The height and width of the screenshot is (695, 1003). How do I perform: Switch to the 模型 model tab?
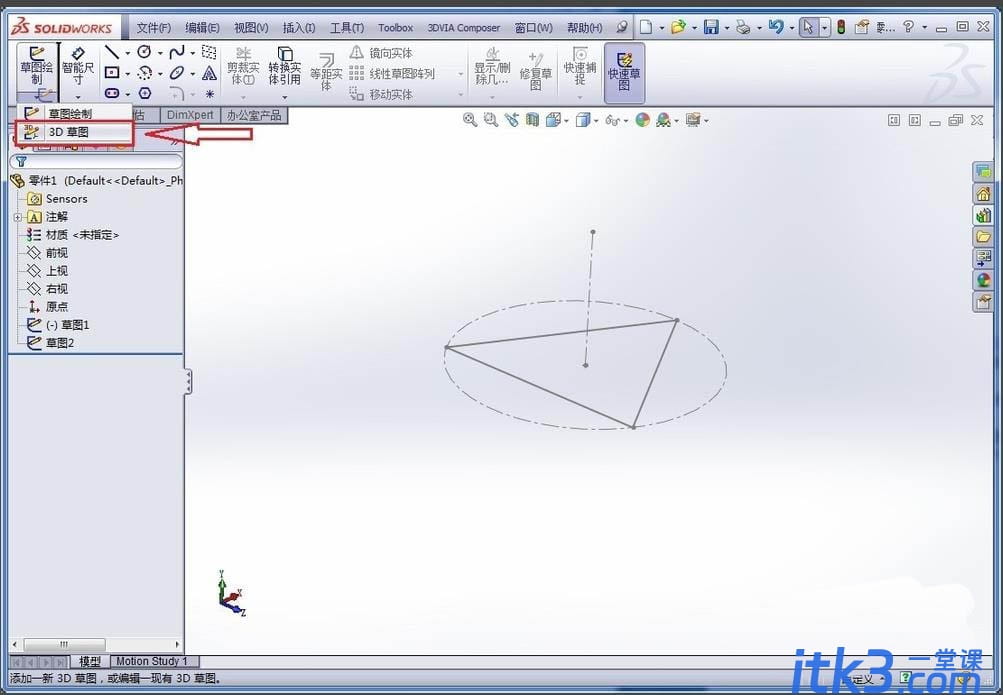pyautogui.click(x=90, y=661)
